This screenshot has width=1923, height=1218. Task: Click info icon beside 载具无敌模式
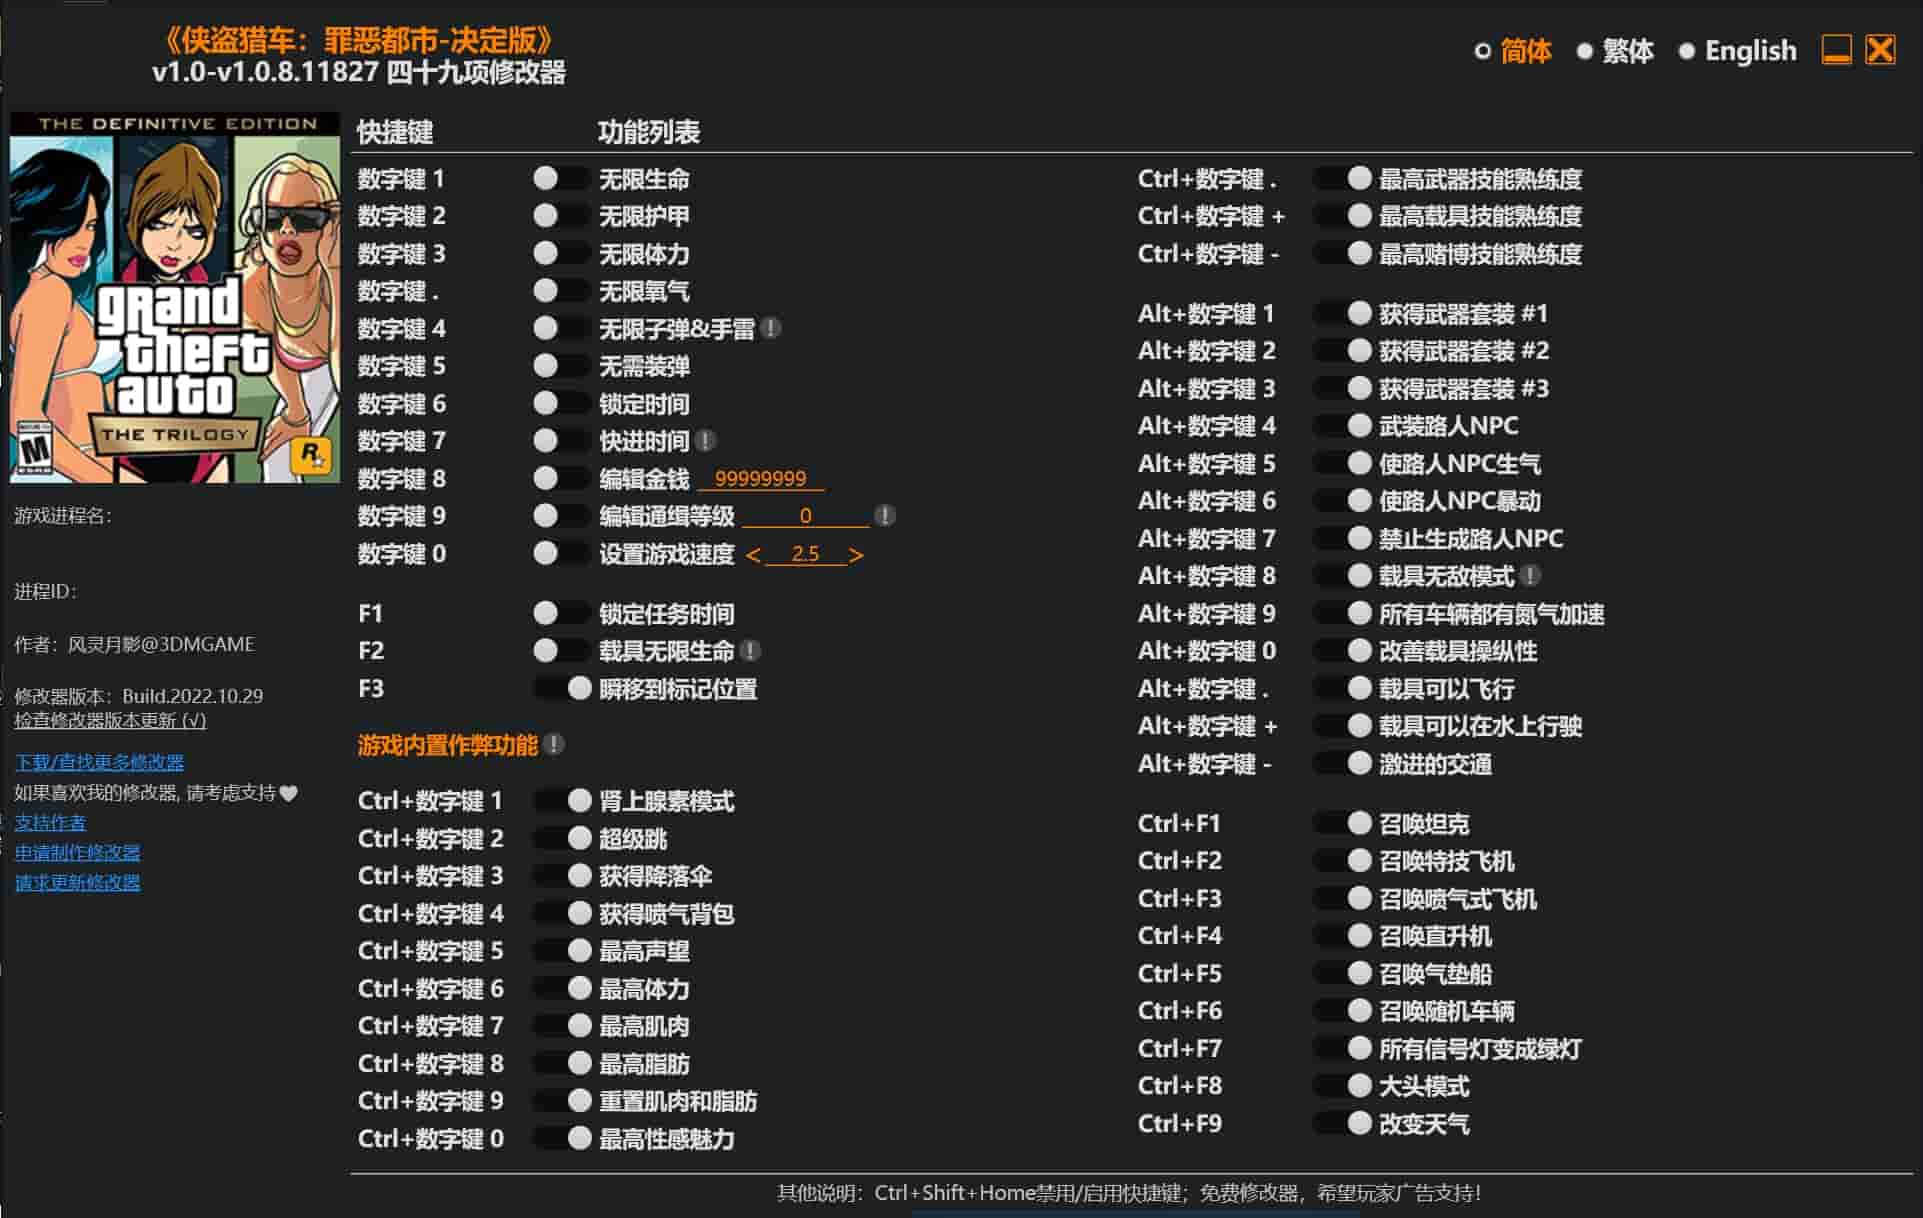tap(1530, 576)
